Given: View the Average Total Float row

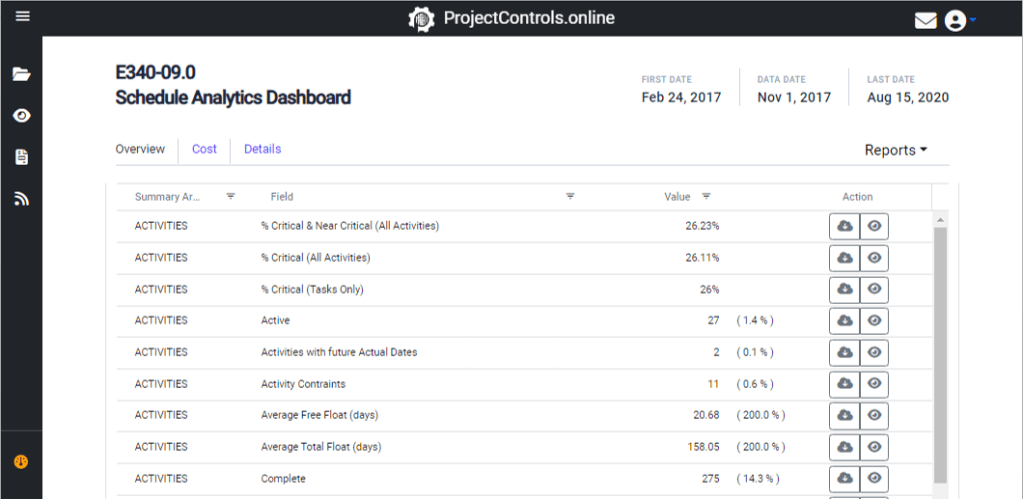Looking at the screenshot, I should click(x=874, y=447).
